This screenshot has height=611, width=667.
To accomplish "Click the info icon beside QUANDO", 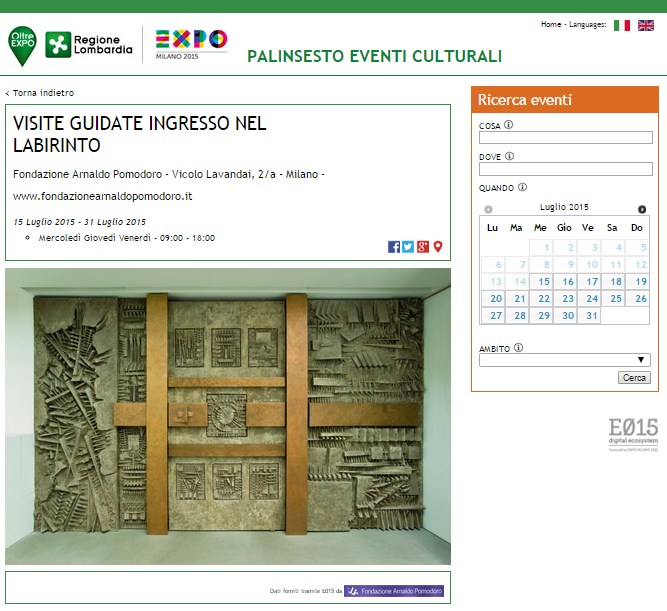I will click(x=523, y=187).
